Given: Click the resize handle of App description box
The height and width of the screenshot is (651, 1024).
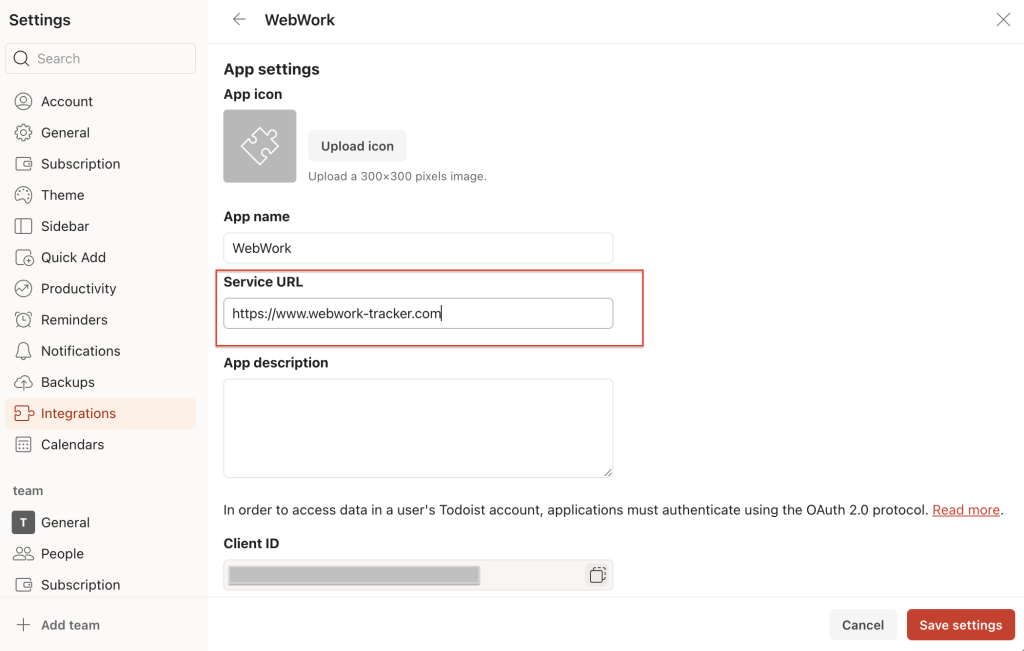Looking at the screenshot, I should (x=608, y=473).
